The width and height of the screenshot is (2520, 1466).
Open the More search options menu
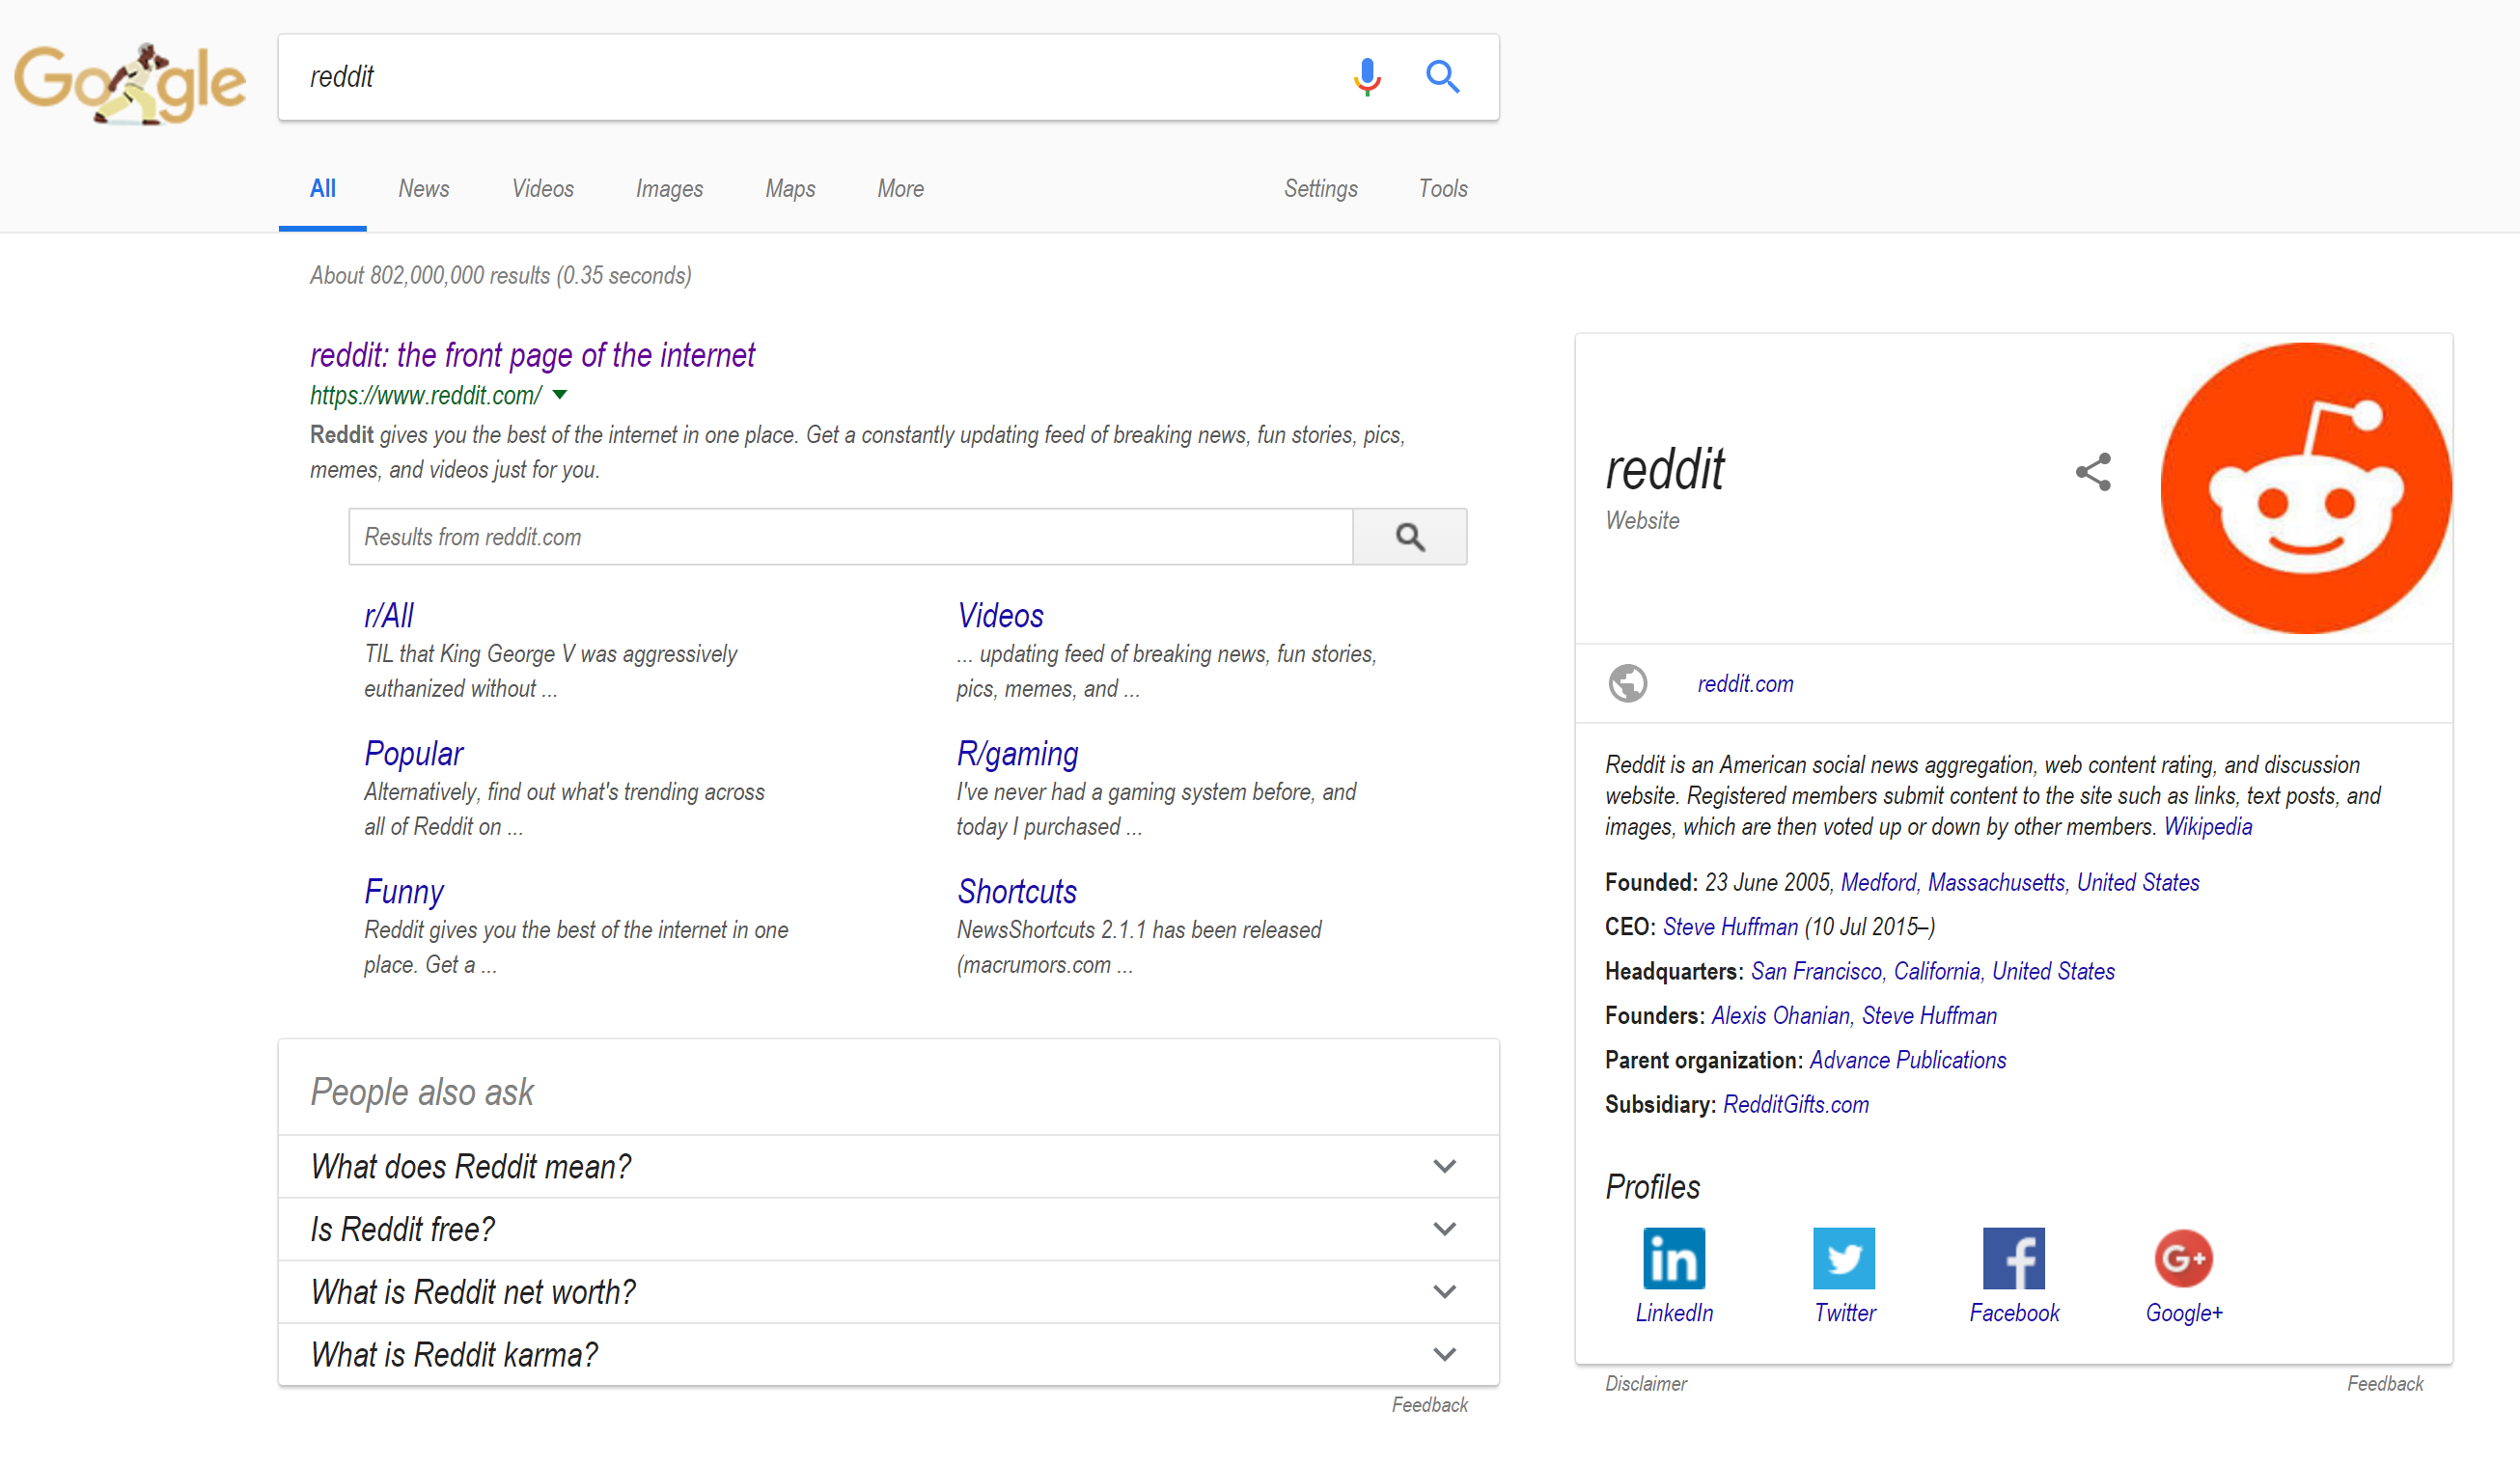click(x=900, y=189)
